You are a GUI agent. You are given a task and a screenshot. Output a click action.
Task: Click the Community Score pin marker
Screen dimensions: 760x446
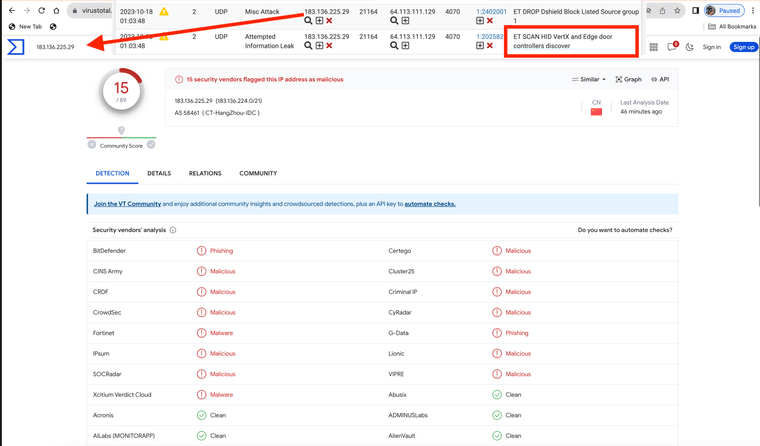point(121,130)
